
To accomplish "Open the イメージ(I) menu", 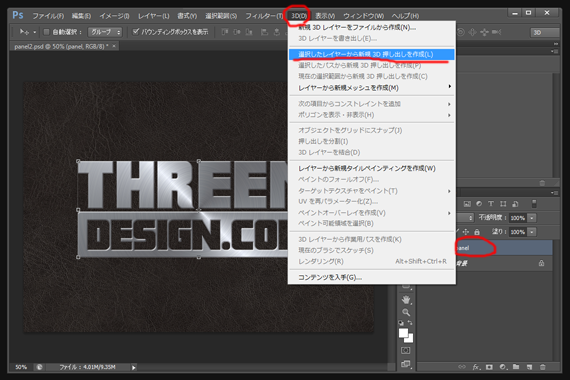I will (x=114, y=16).
